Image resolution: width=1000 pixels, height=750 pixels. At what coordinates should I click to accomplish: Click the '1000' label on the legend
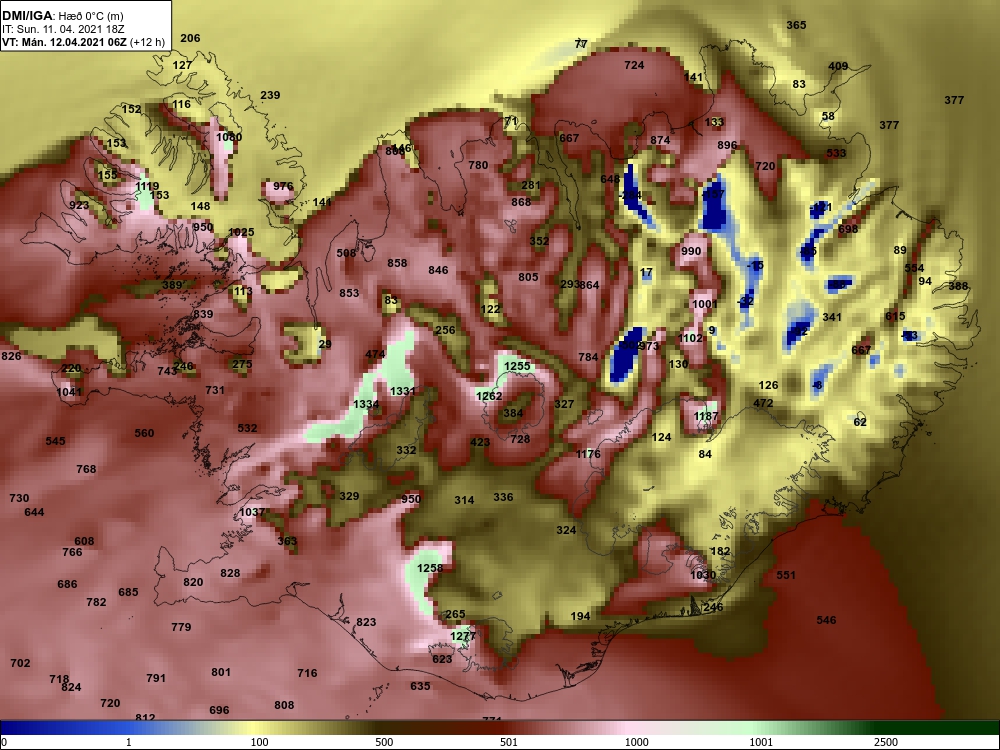pyautogui.click(x=636, y=742)
